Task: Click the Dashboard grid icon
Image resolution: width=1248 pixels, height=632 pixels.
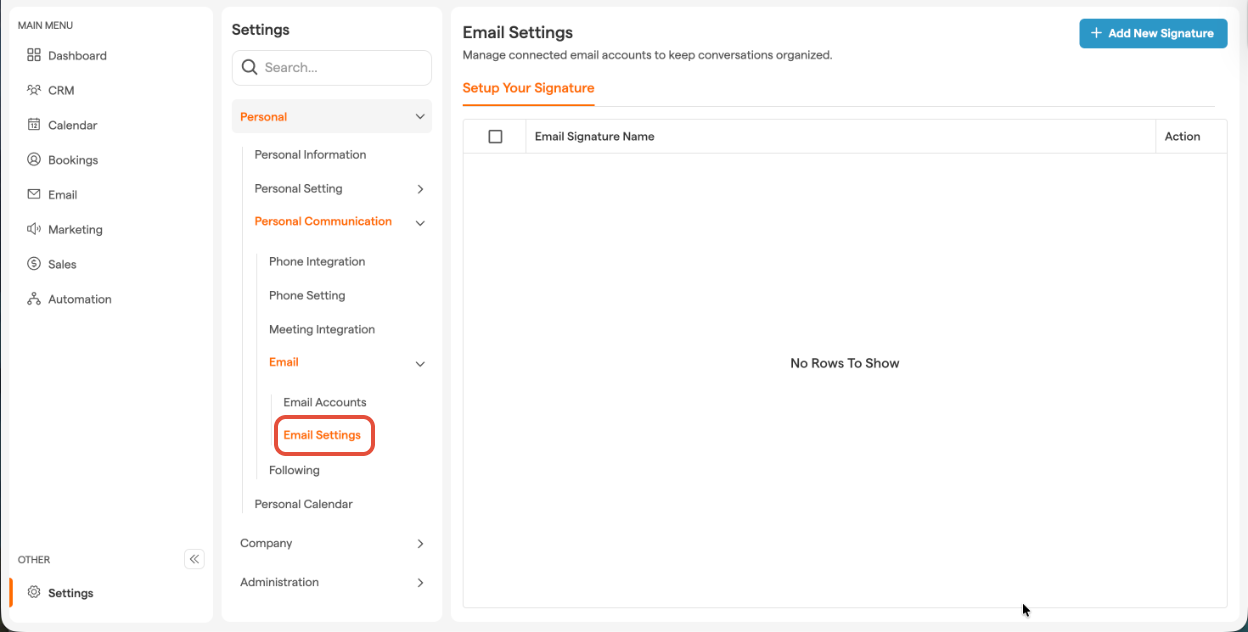Action: (x=34, y=55)
